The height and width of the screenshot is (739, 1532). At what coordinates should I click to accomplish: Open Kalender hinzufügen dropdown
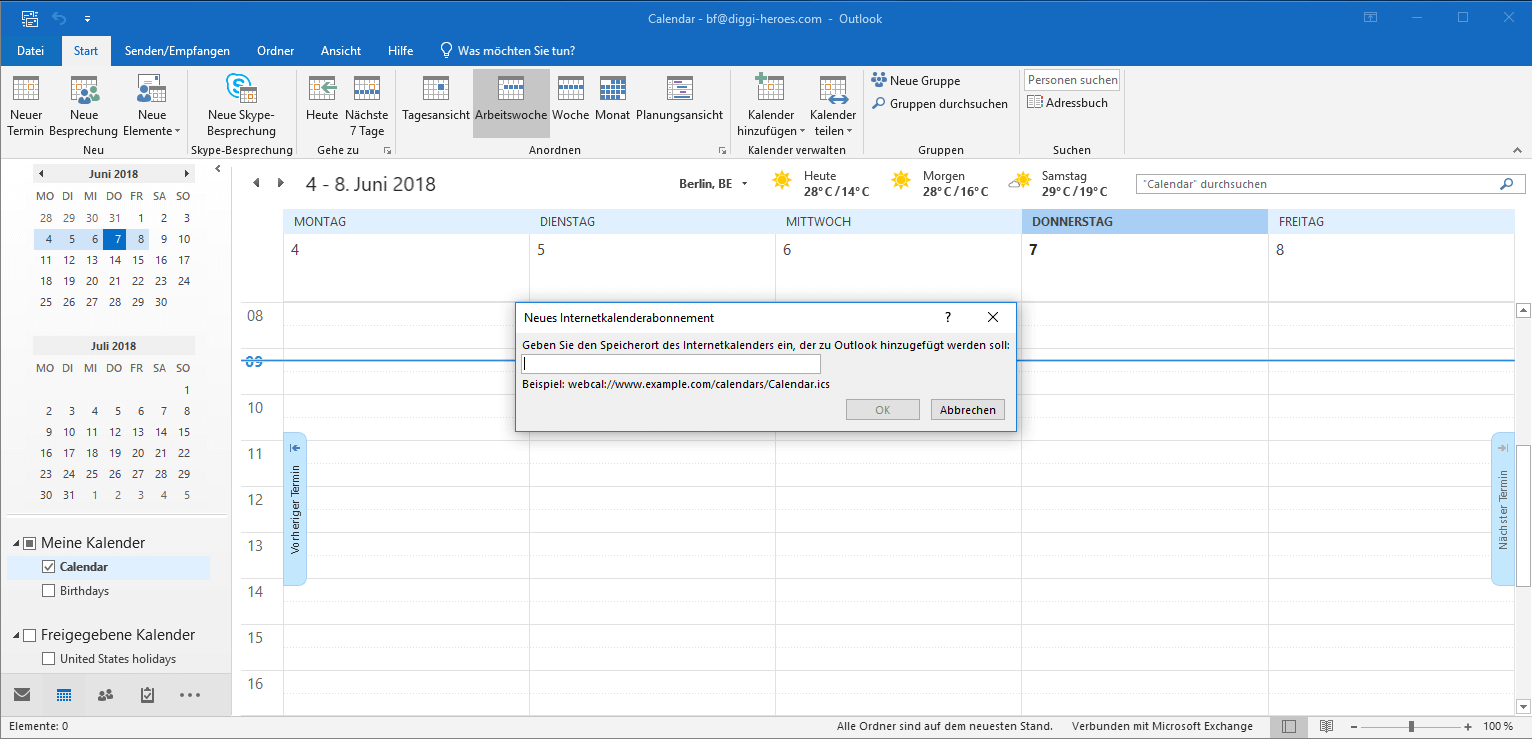coord(770,106)
